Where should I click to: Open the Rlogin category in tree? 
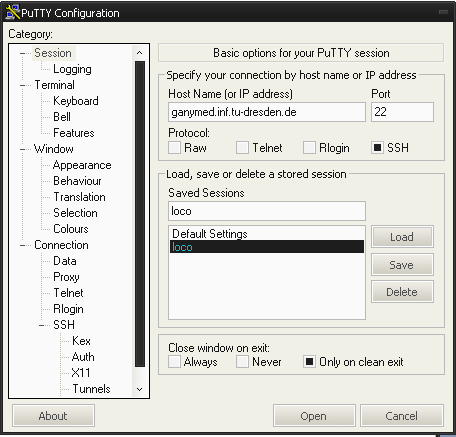click(x=68, y=309)
